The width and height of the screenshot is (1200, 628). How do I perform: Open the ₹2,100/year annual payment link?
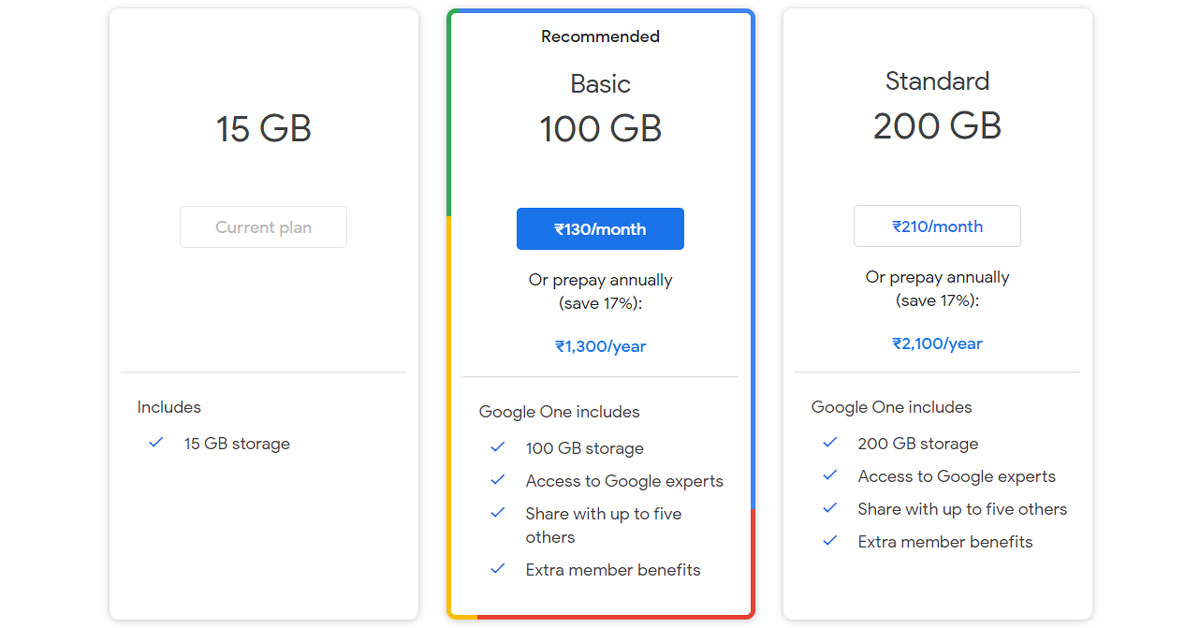[937, 343]
